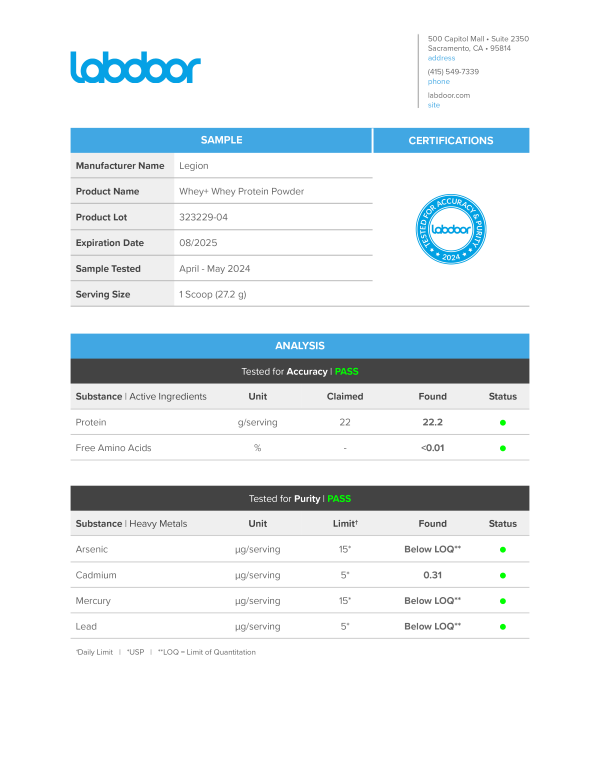Click the green status dot for Lead
The image size is (600, 776).
(x=502, y=627)
